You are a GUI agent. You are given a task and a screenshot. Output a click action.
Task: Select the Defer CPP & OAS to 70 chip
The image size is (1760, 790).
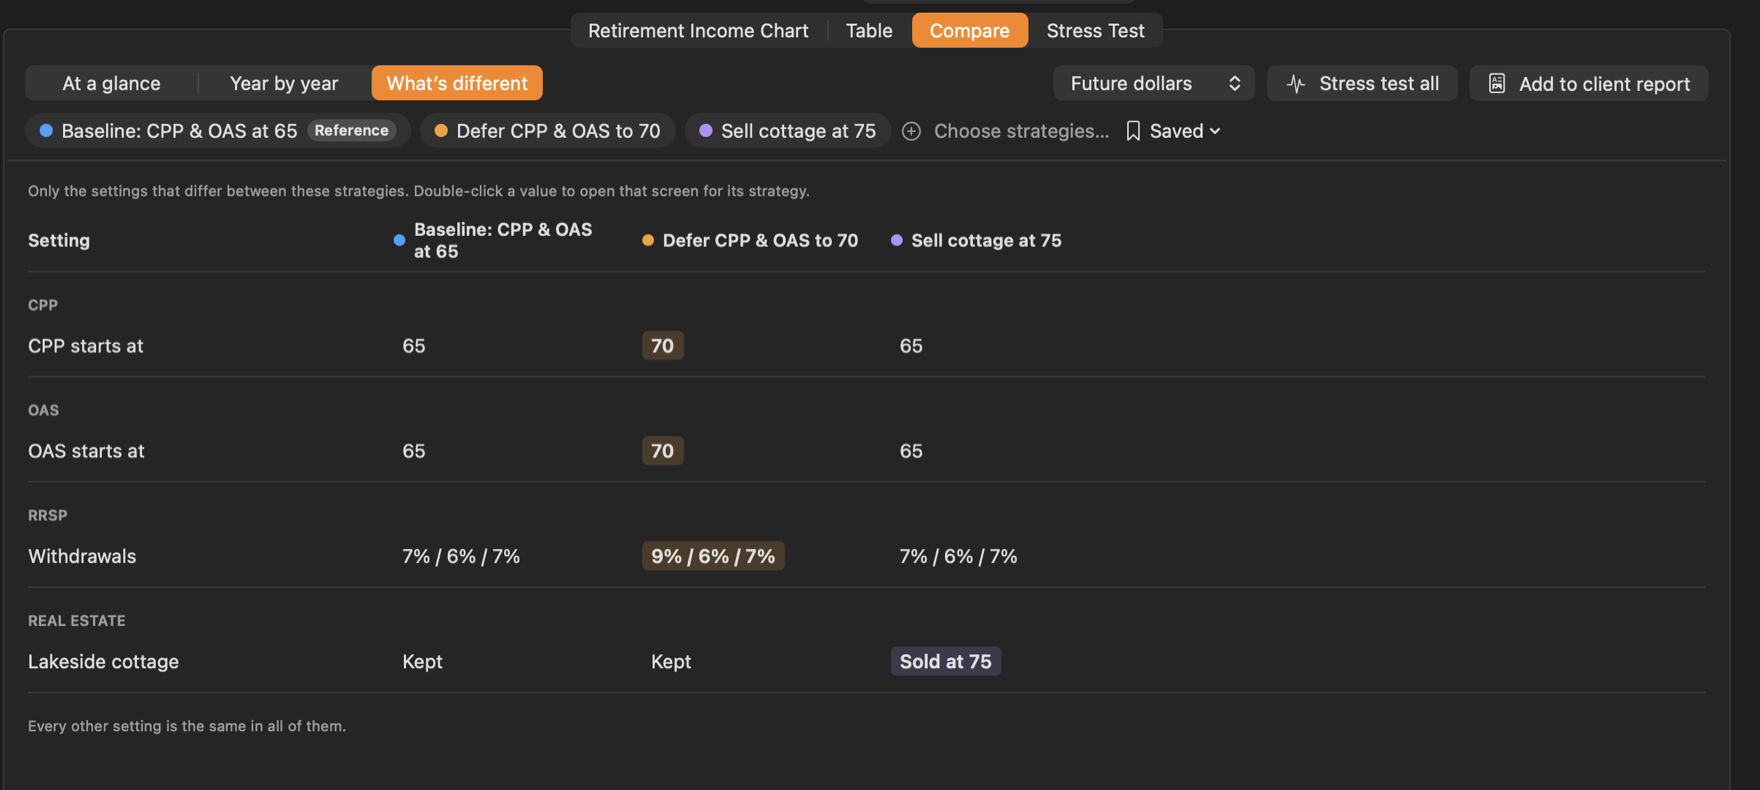pyautogui.click(x=548, y=131)
